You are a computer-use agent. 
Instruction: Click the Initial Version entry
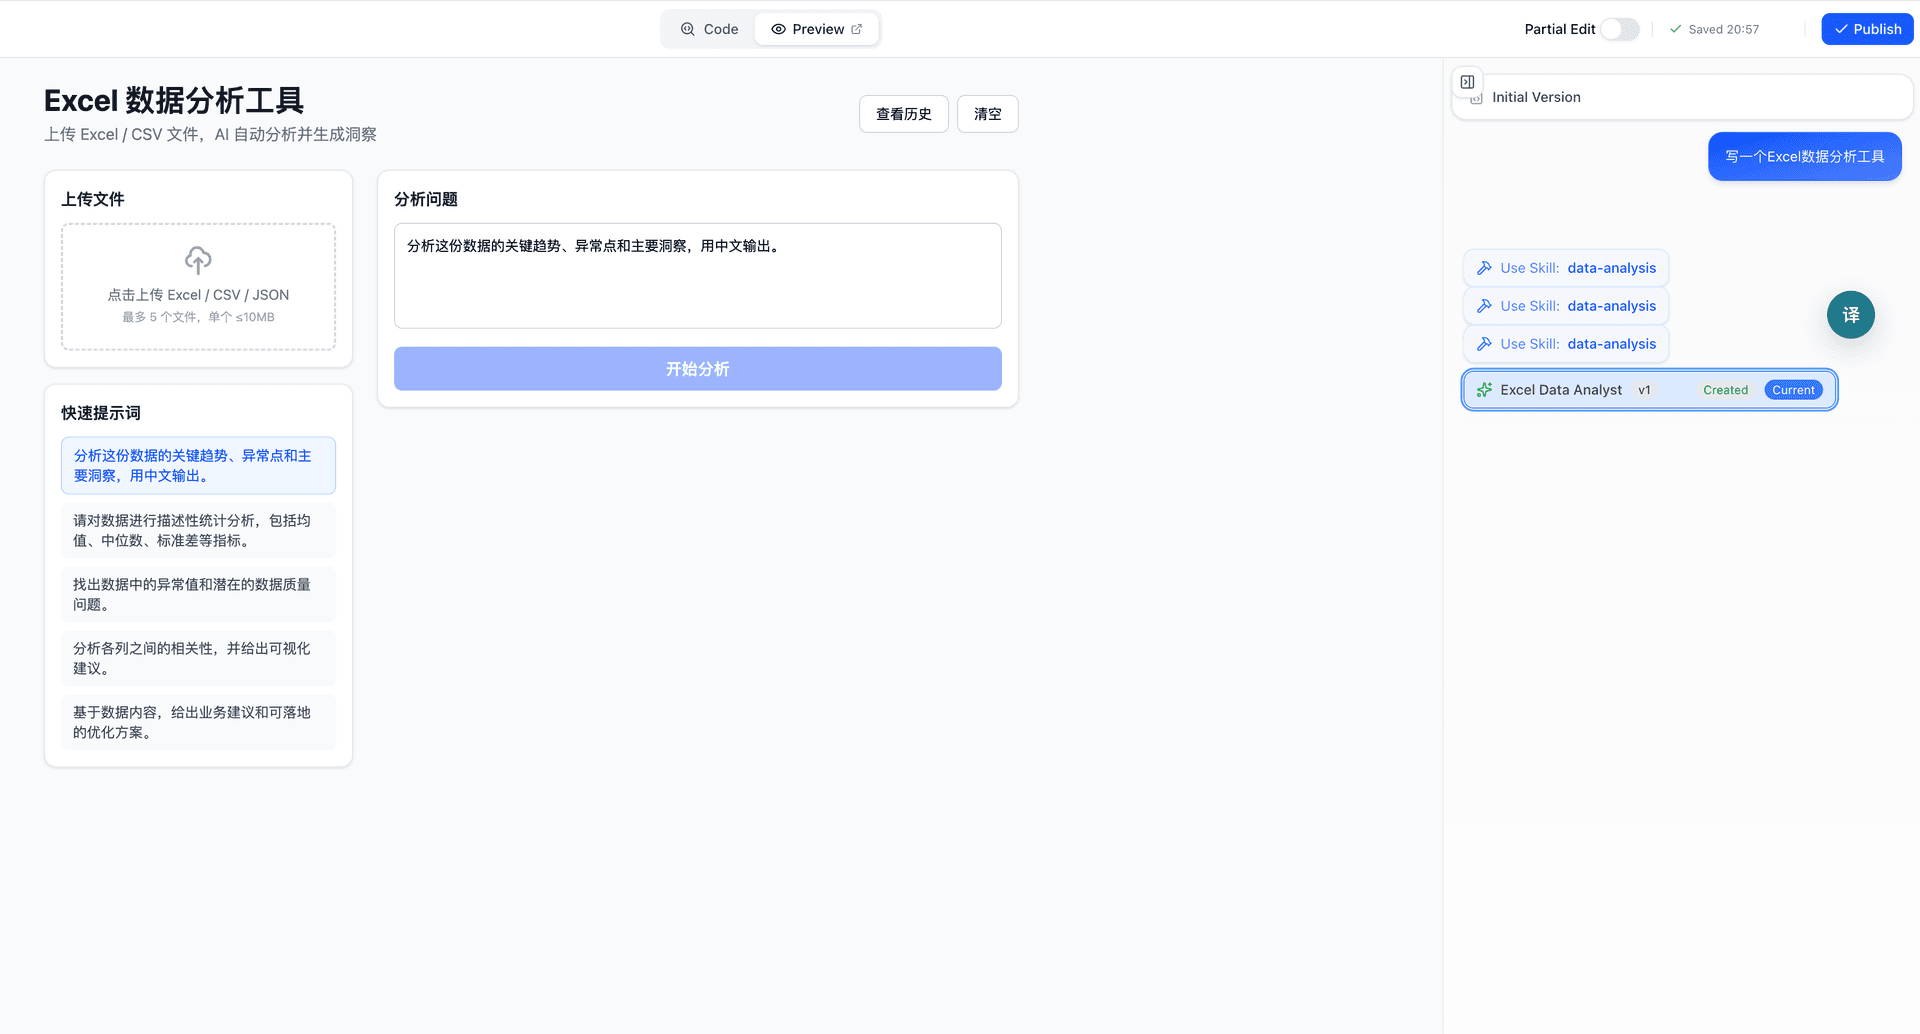pyautogui.click(x=1682, y=97)
